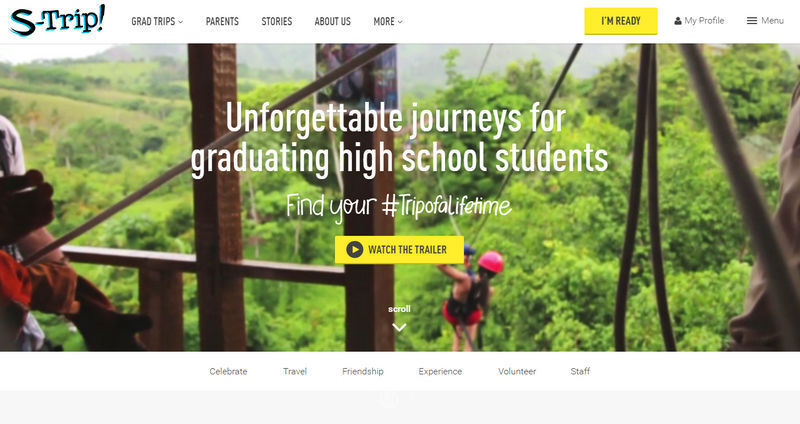This screenshot has height=424, width=800.
Task: Click the S-Trip! logo
Action: click(x=57, y=20)
